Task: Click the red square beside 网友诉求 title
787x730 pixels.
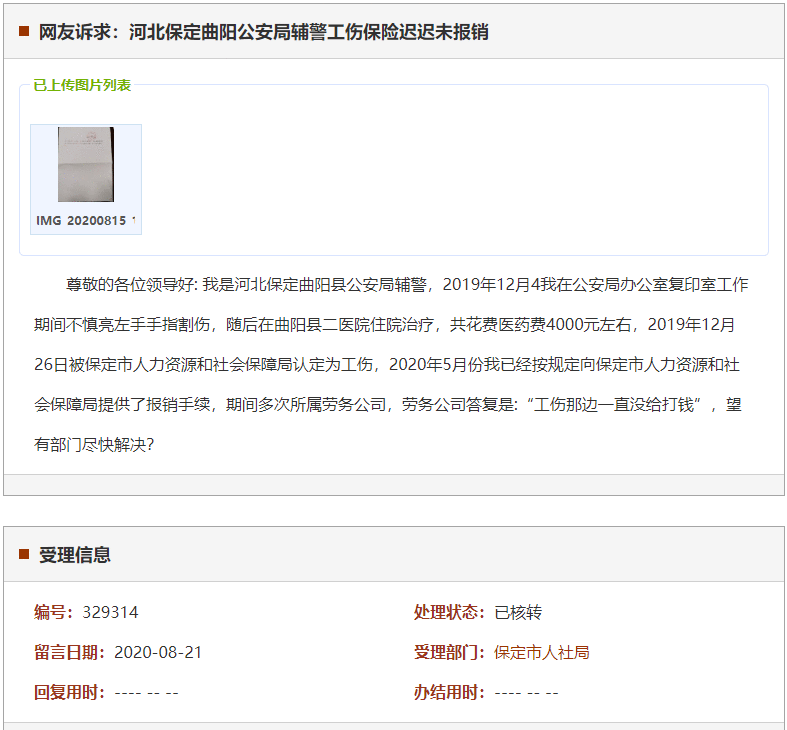Action: click(x=24, y=31)
